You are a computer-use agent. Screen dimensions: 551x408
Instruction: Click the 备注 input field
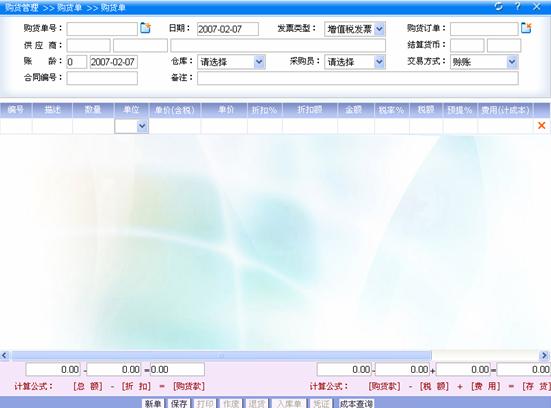[x=357, y=78]
